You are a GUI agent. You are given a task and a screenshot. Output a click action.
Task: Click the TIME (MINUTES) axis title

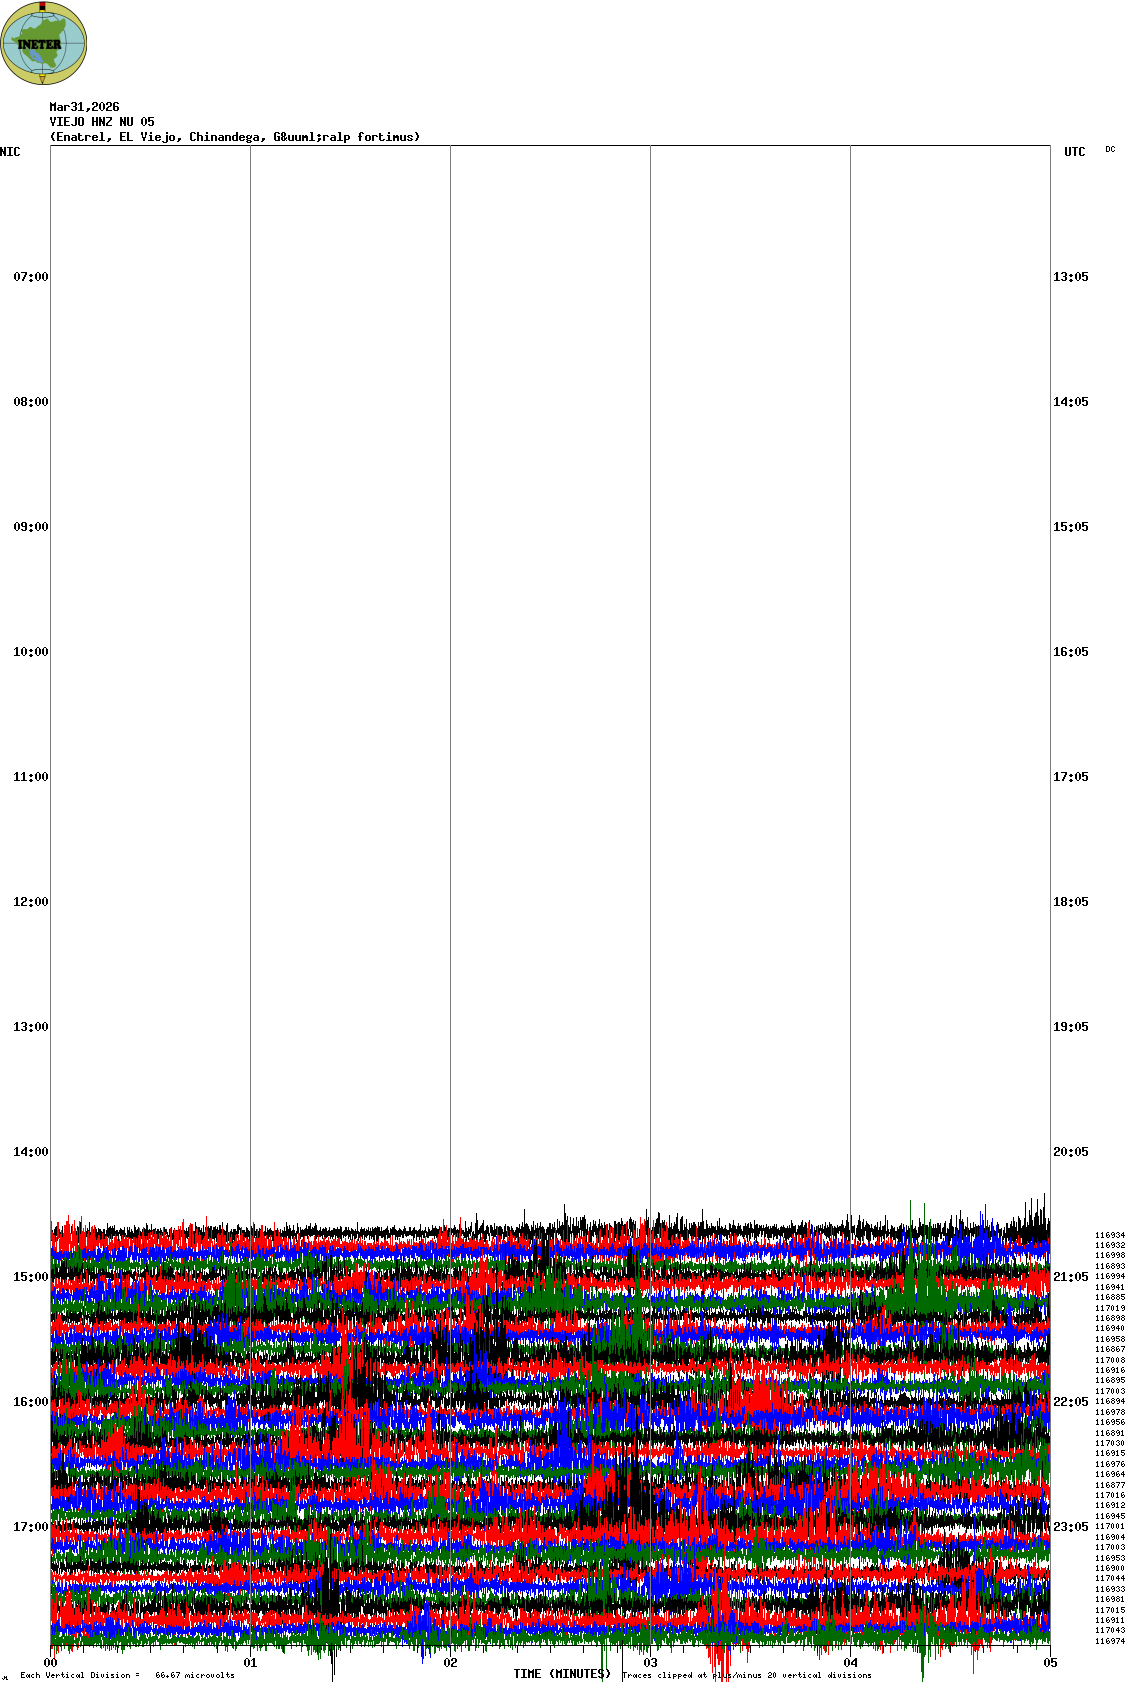click(561, 1674)
